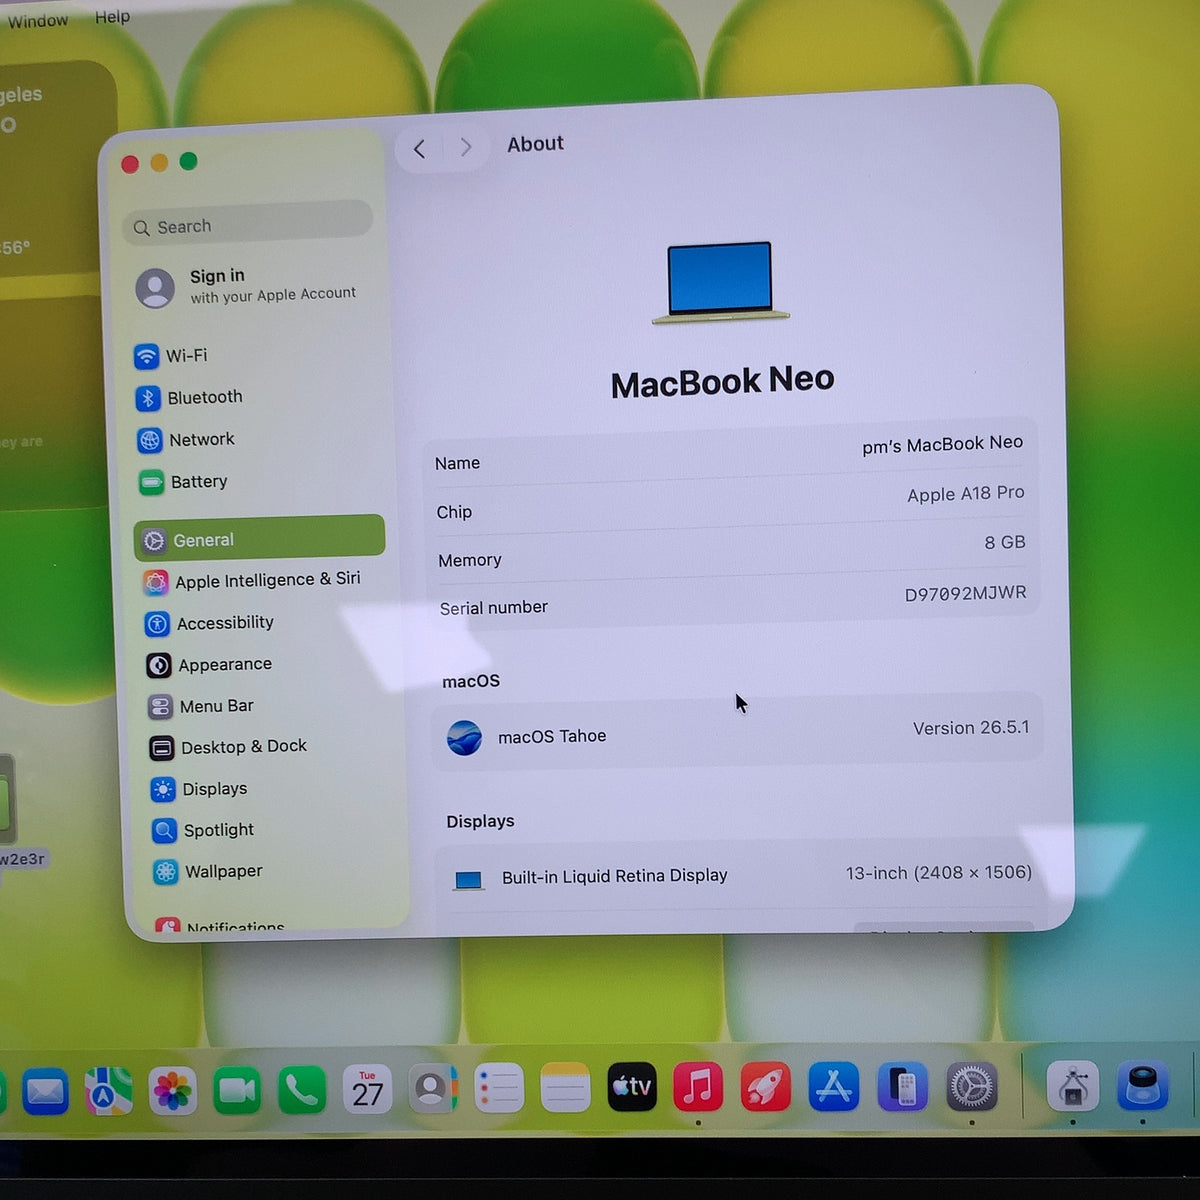Focus the sidebar Search field
The height and width of the screenshot is (1200, 1200).
248,224
